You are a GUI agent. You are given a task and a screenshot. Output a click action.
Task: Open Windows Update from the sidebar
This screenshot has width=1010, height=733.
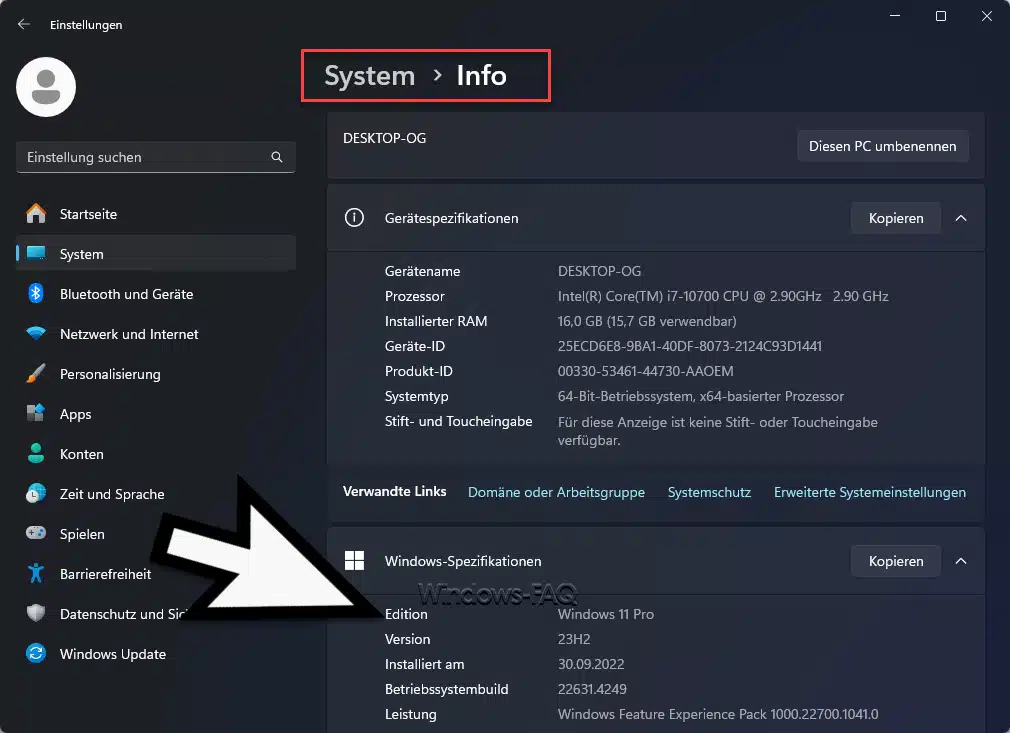click(34, 653)
